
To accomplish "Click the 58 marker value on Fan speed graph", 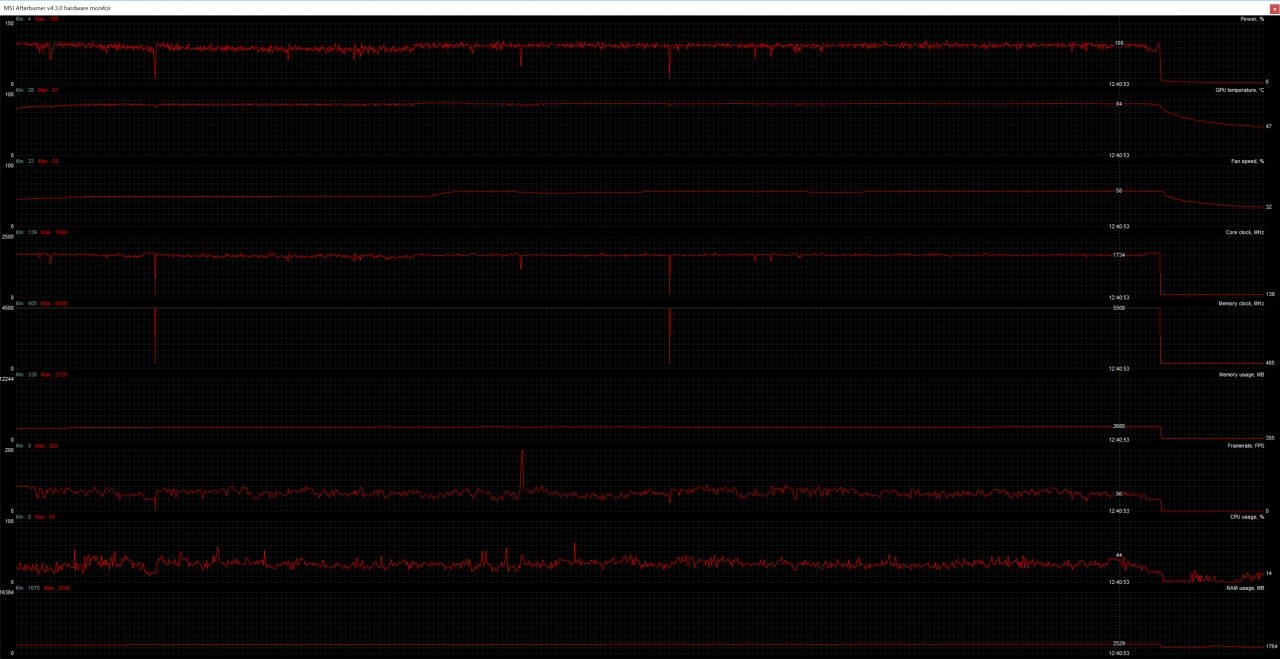I will point(1119,190).
